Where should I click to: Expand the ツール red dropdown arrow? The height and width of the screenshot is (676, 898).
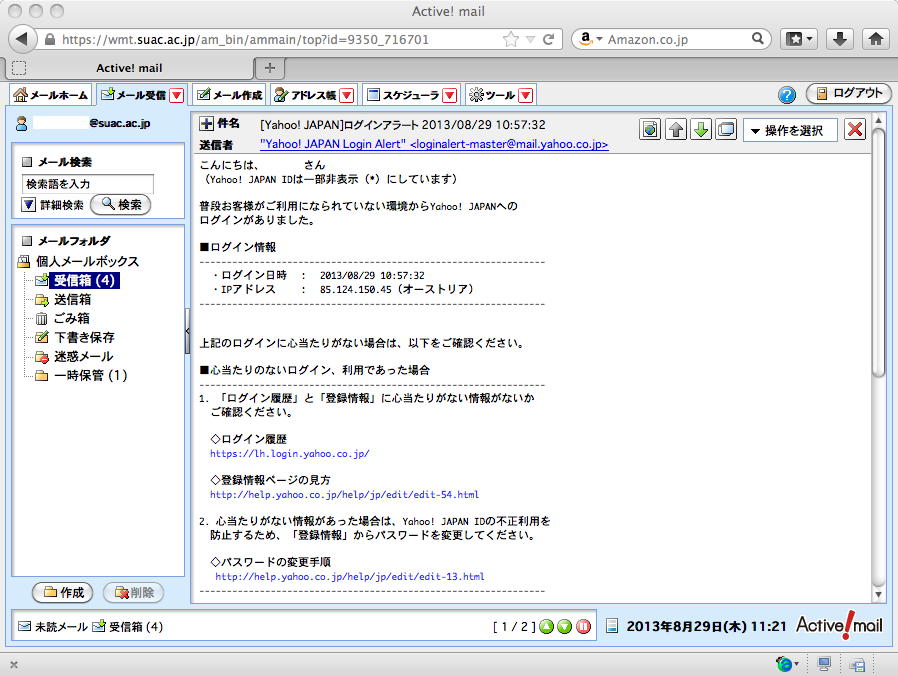526,95
